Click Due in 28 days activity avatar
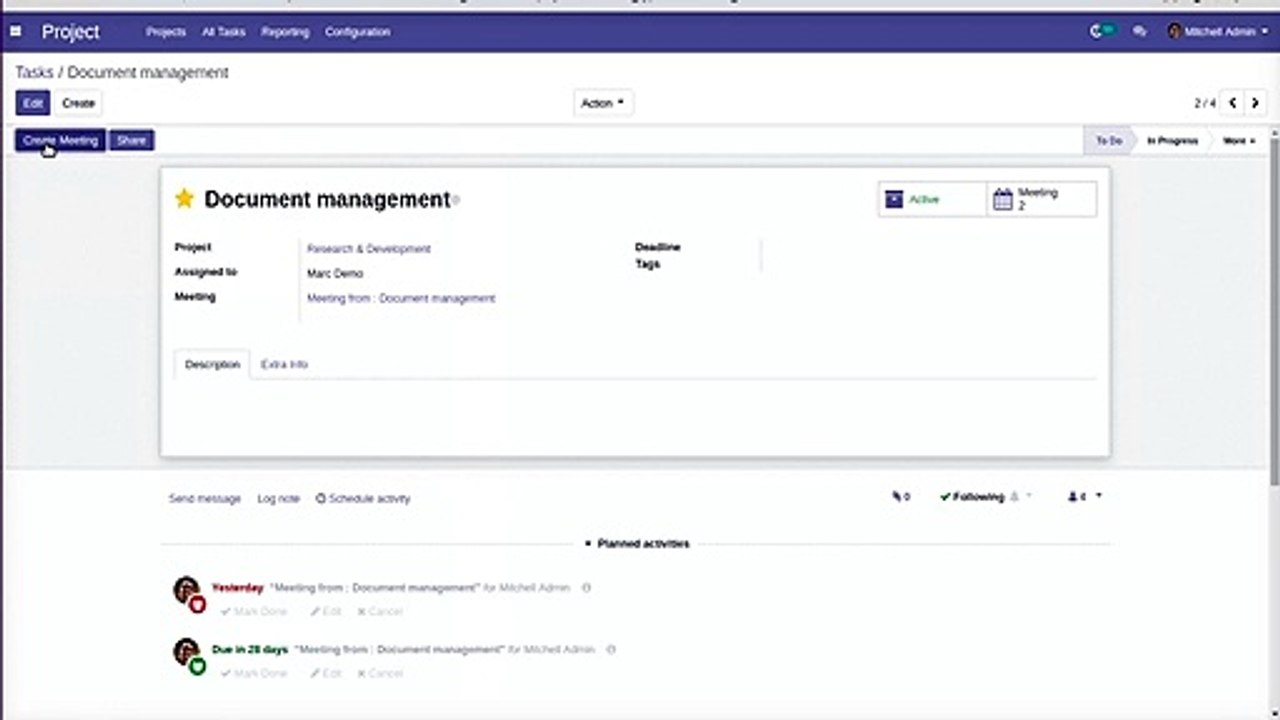Screen dimensions: 1280x720 tap(186, 652)
